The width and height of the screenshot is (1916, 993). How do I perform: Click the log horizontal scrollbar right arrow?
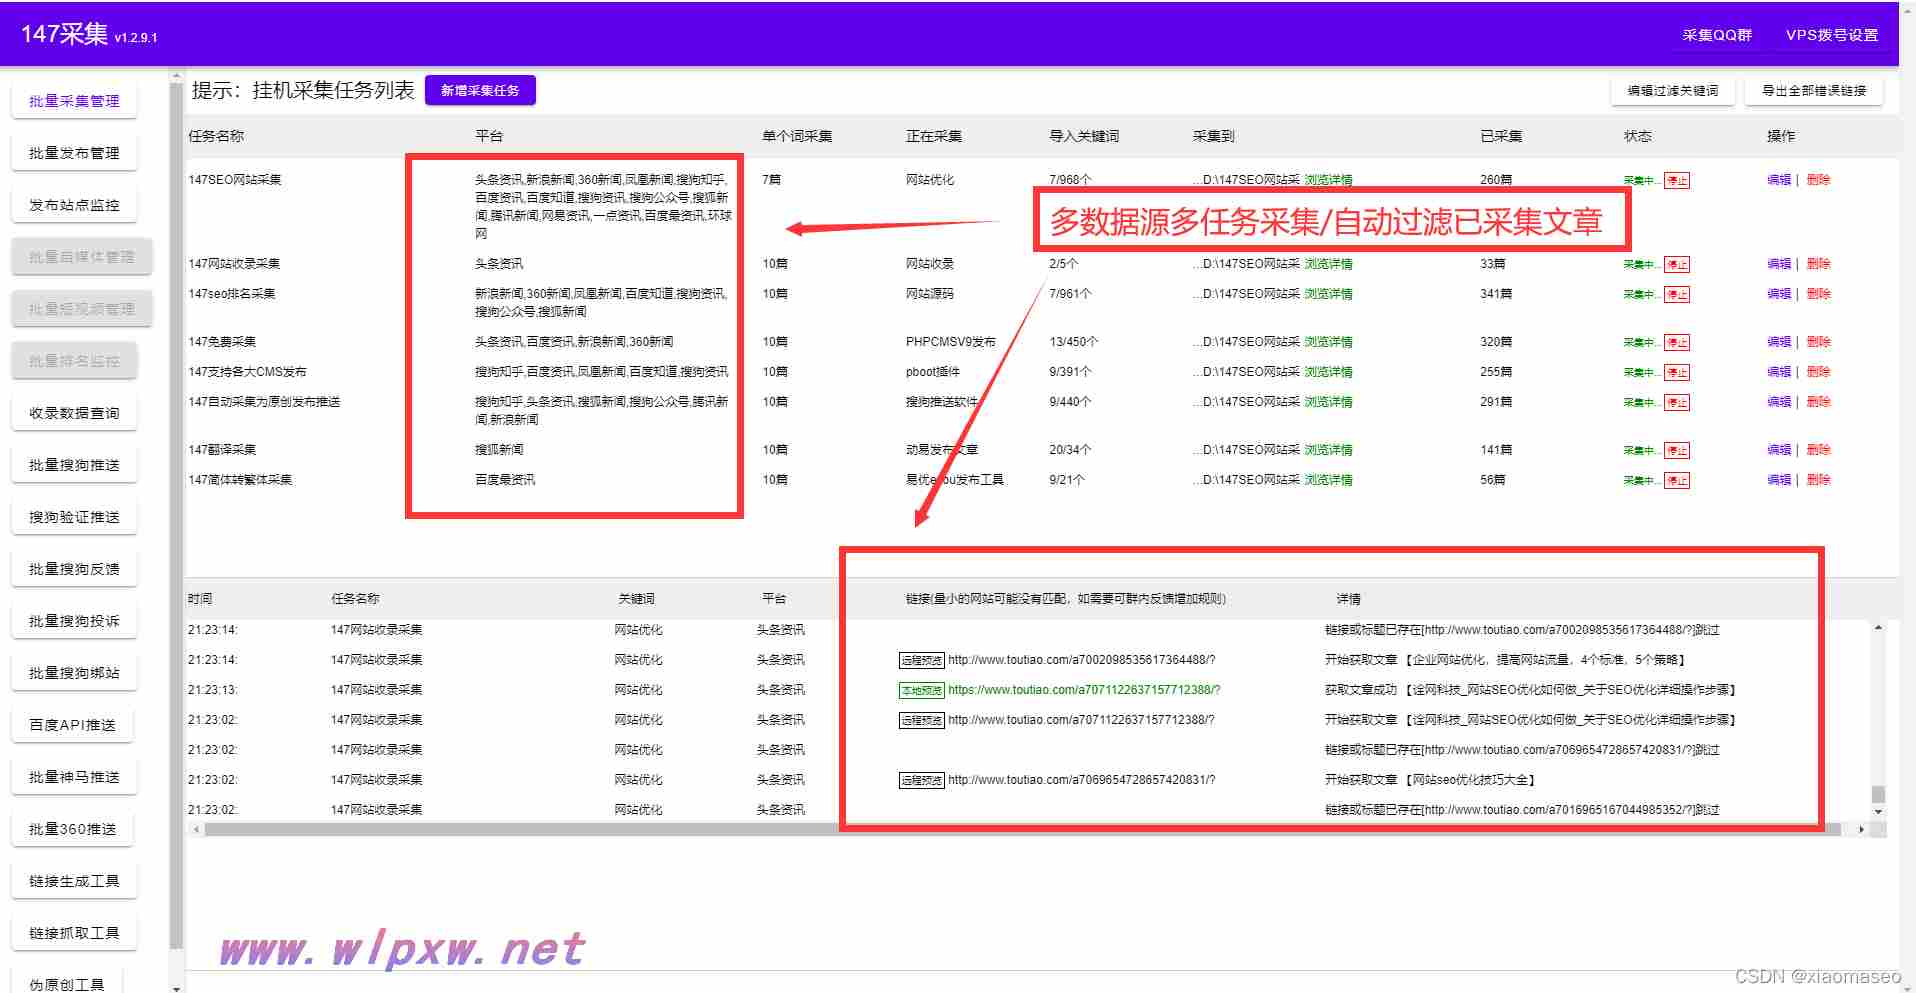(x=1860, y=829)
